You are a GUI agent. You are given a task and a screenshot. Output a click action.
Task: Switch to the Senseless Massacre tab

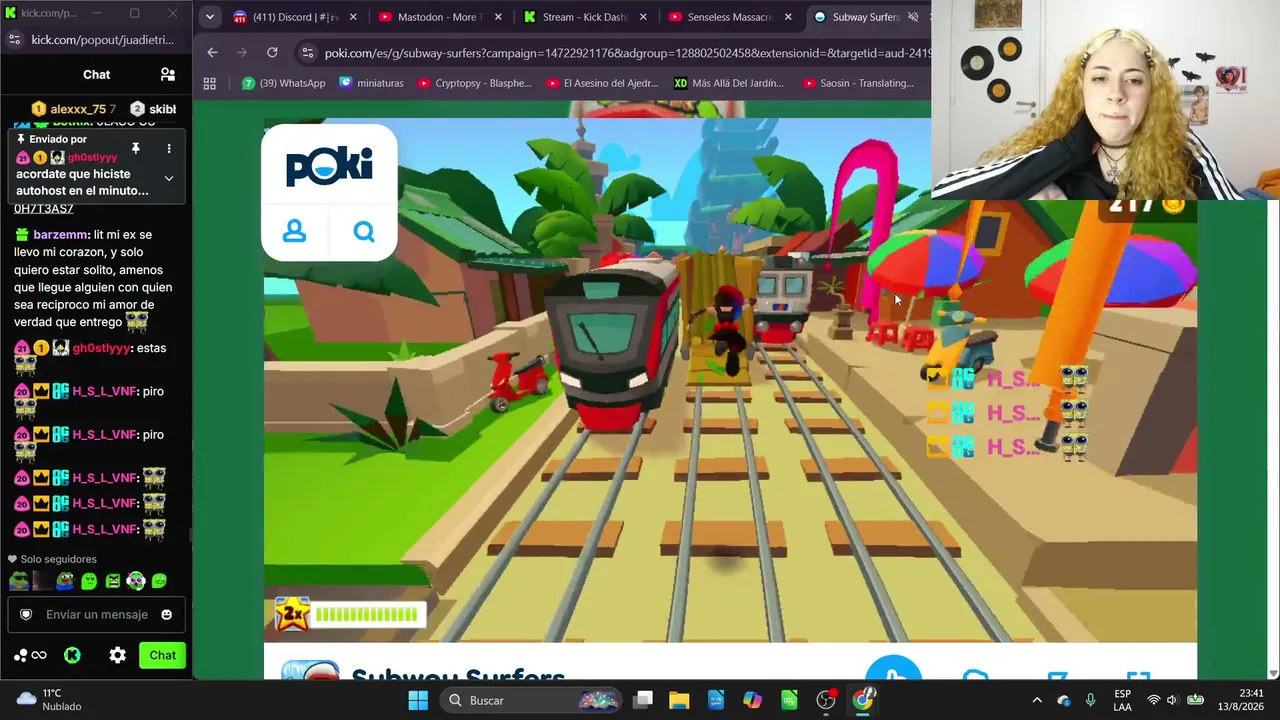(x=730, y=17)
